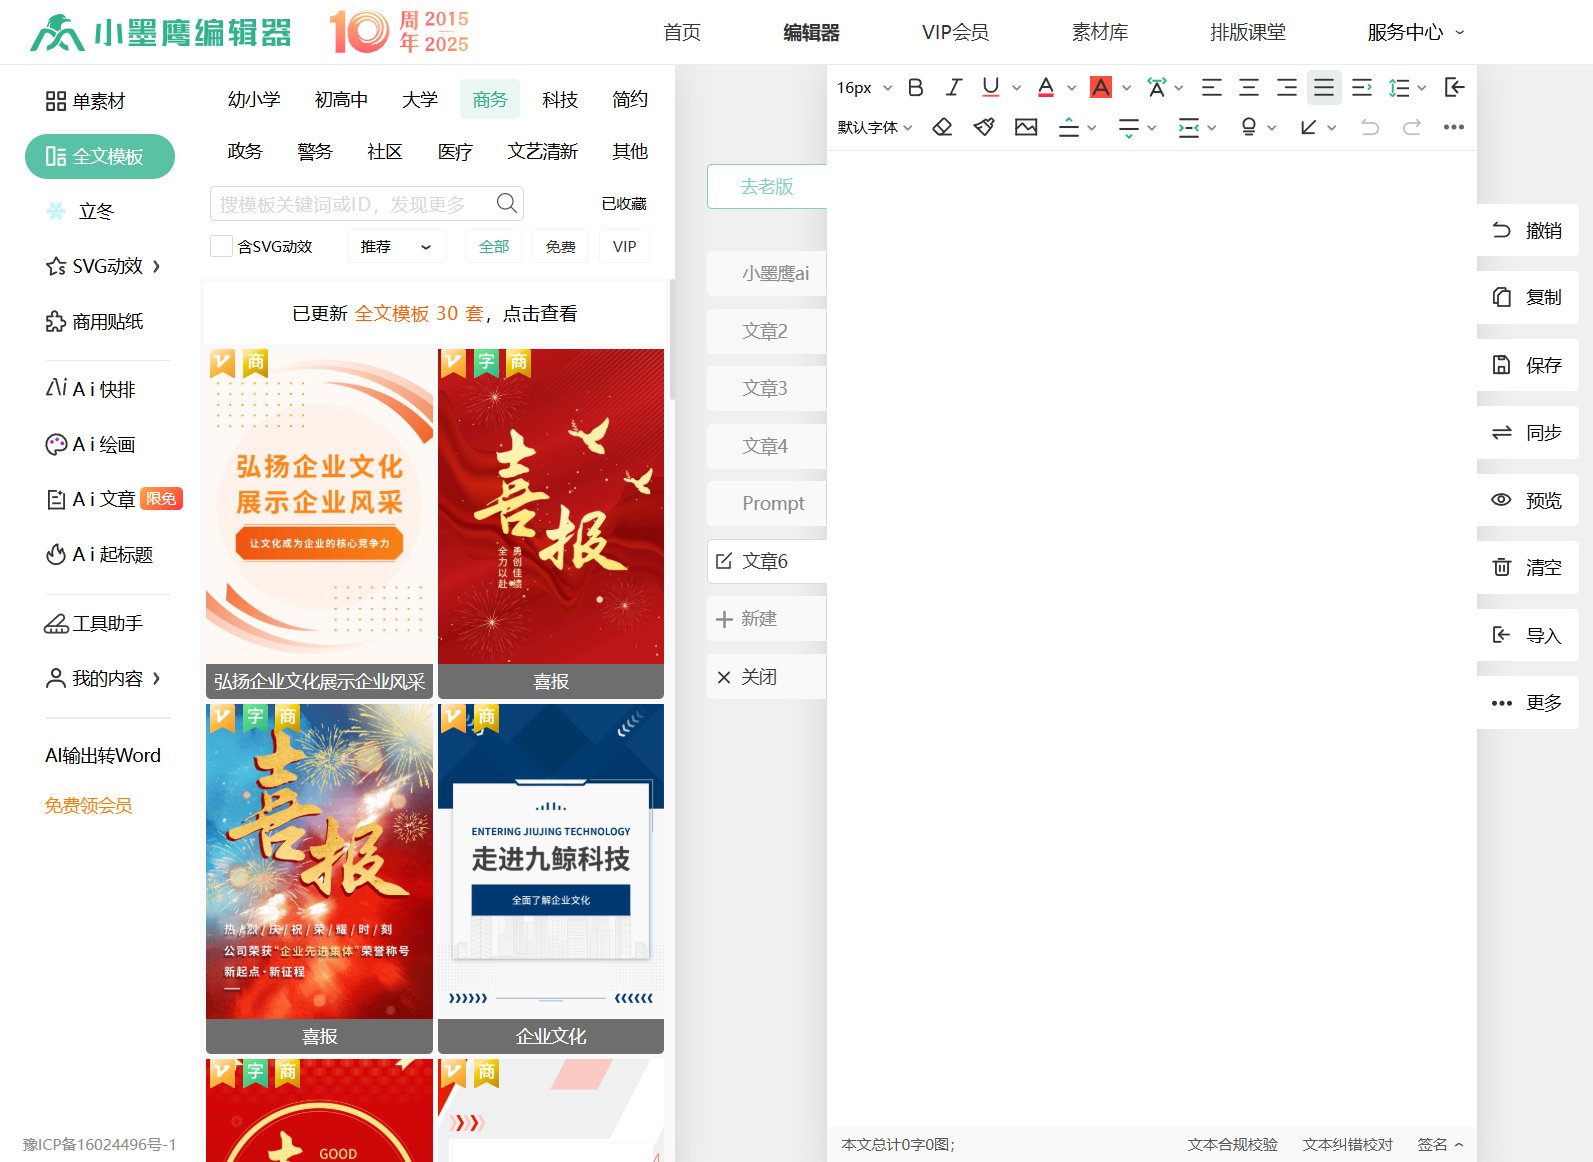Expand the line spacing dropdown arrow
Image resolution: width=1593 pixels, height=1162 pixels.
coord(1422,88)
